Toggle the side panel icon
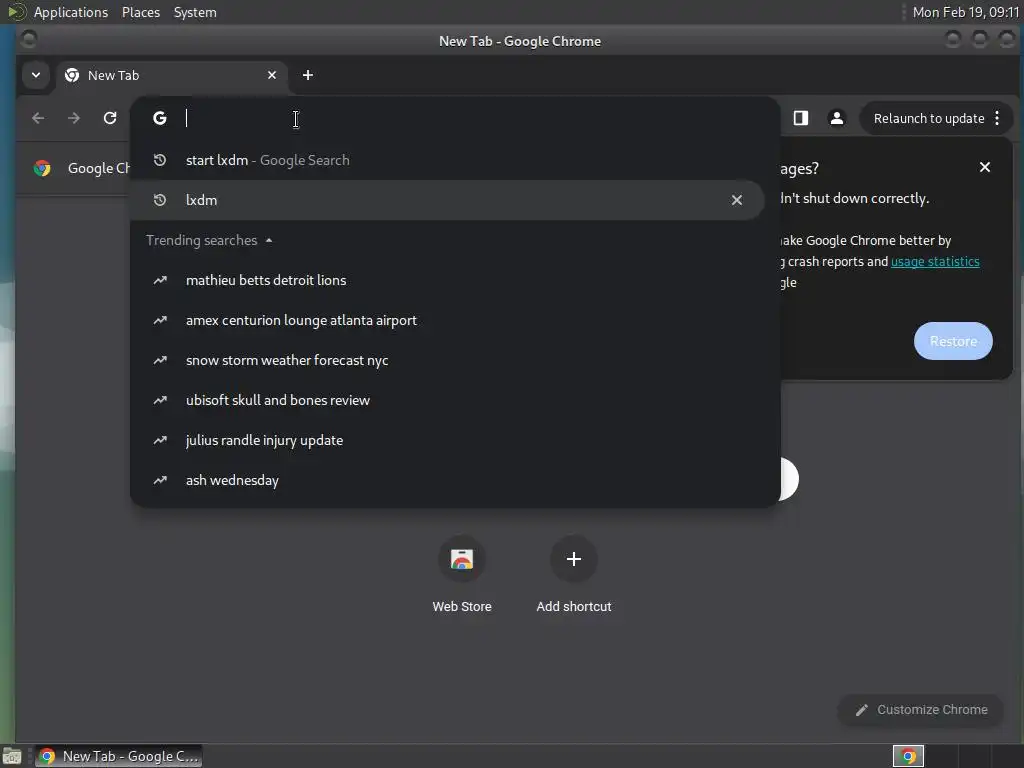 [801, 118]
